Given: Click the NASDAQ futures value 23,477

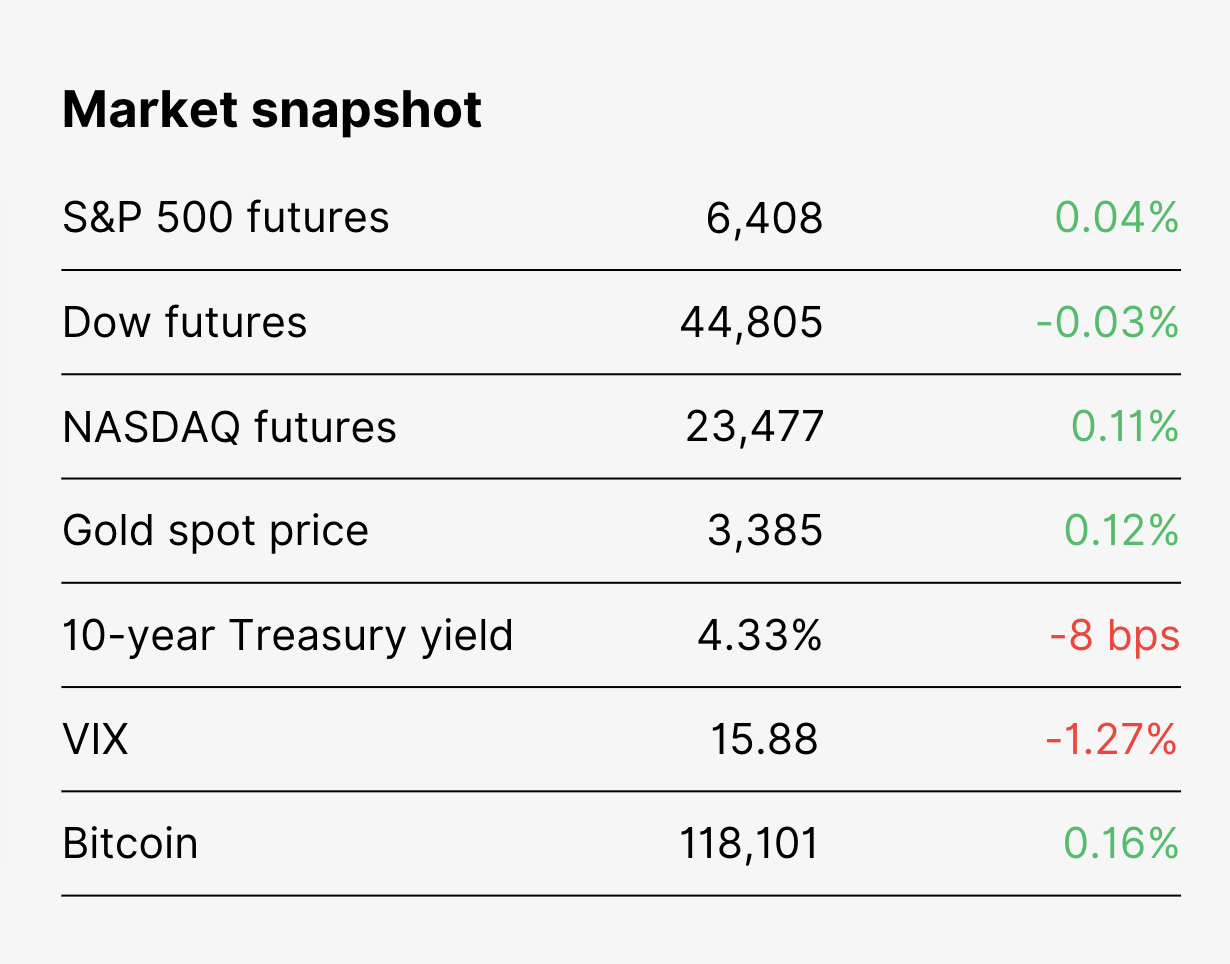Looking at the screenshot, I should 755,428.
